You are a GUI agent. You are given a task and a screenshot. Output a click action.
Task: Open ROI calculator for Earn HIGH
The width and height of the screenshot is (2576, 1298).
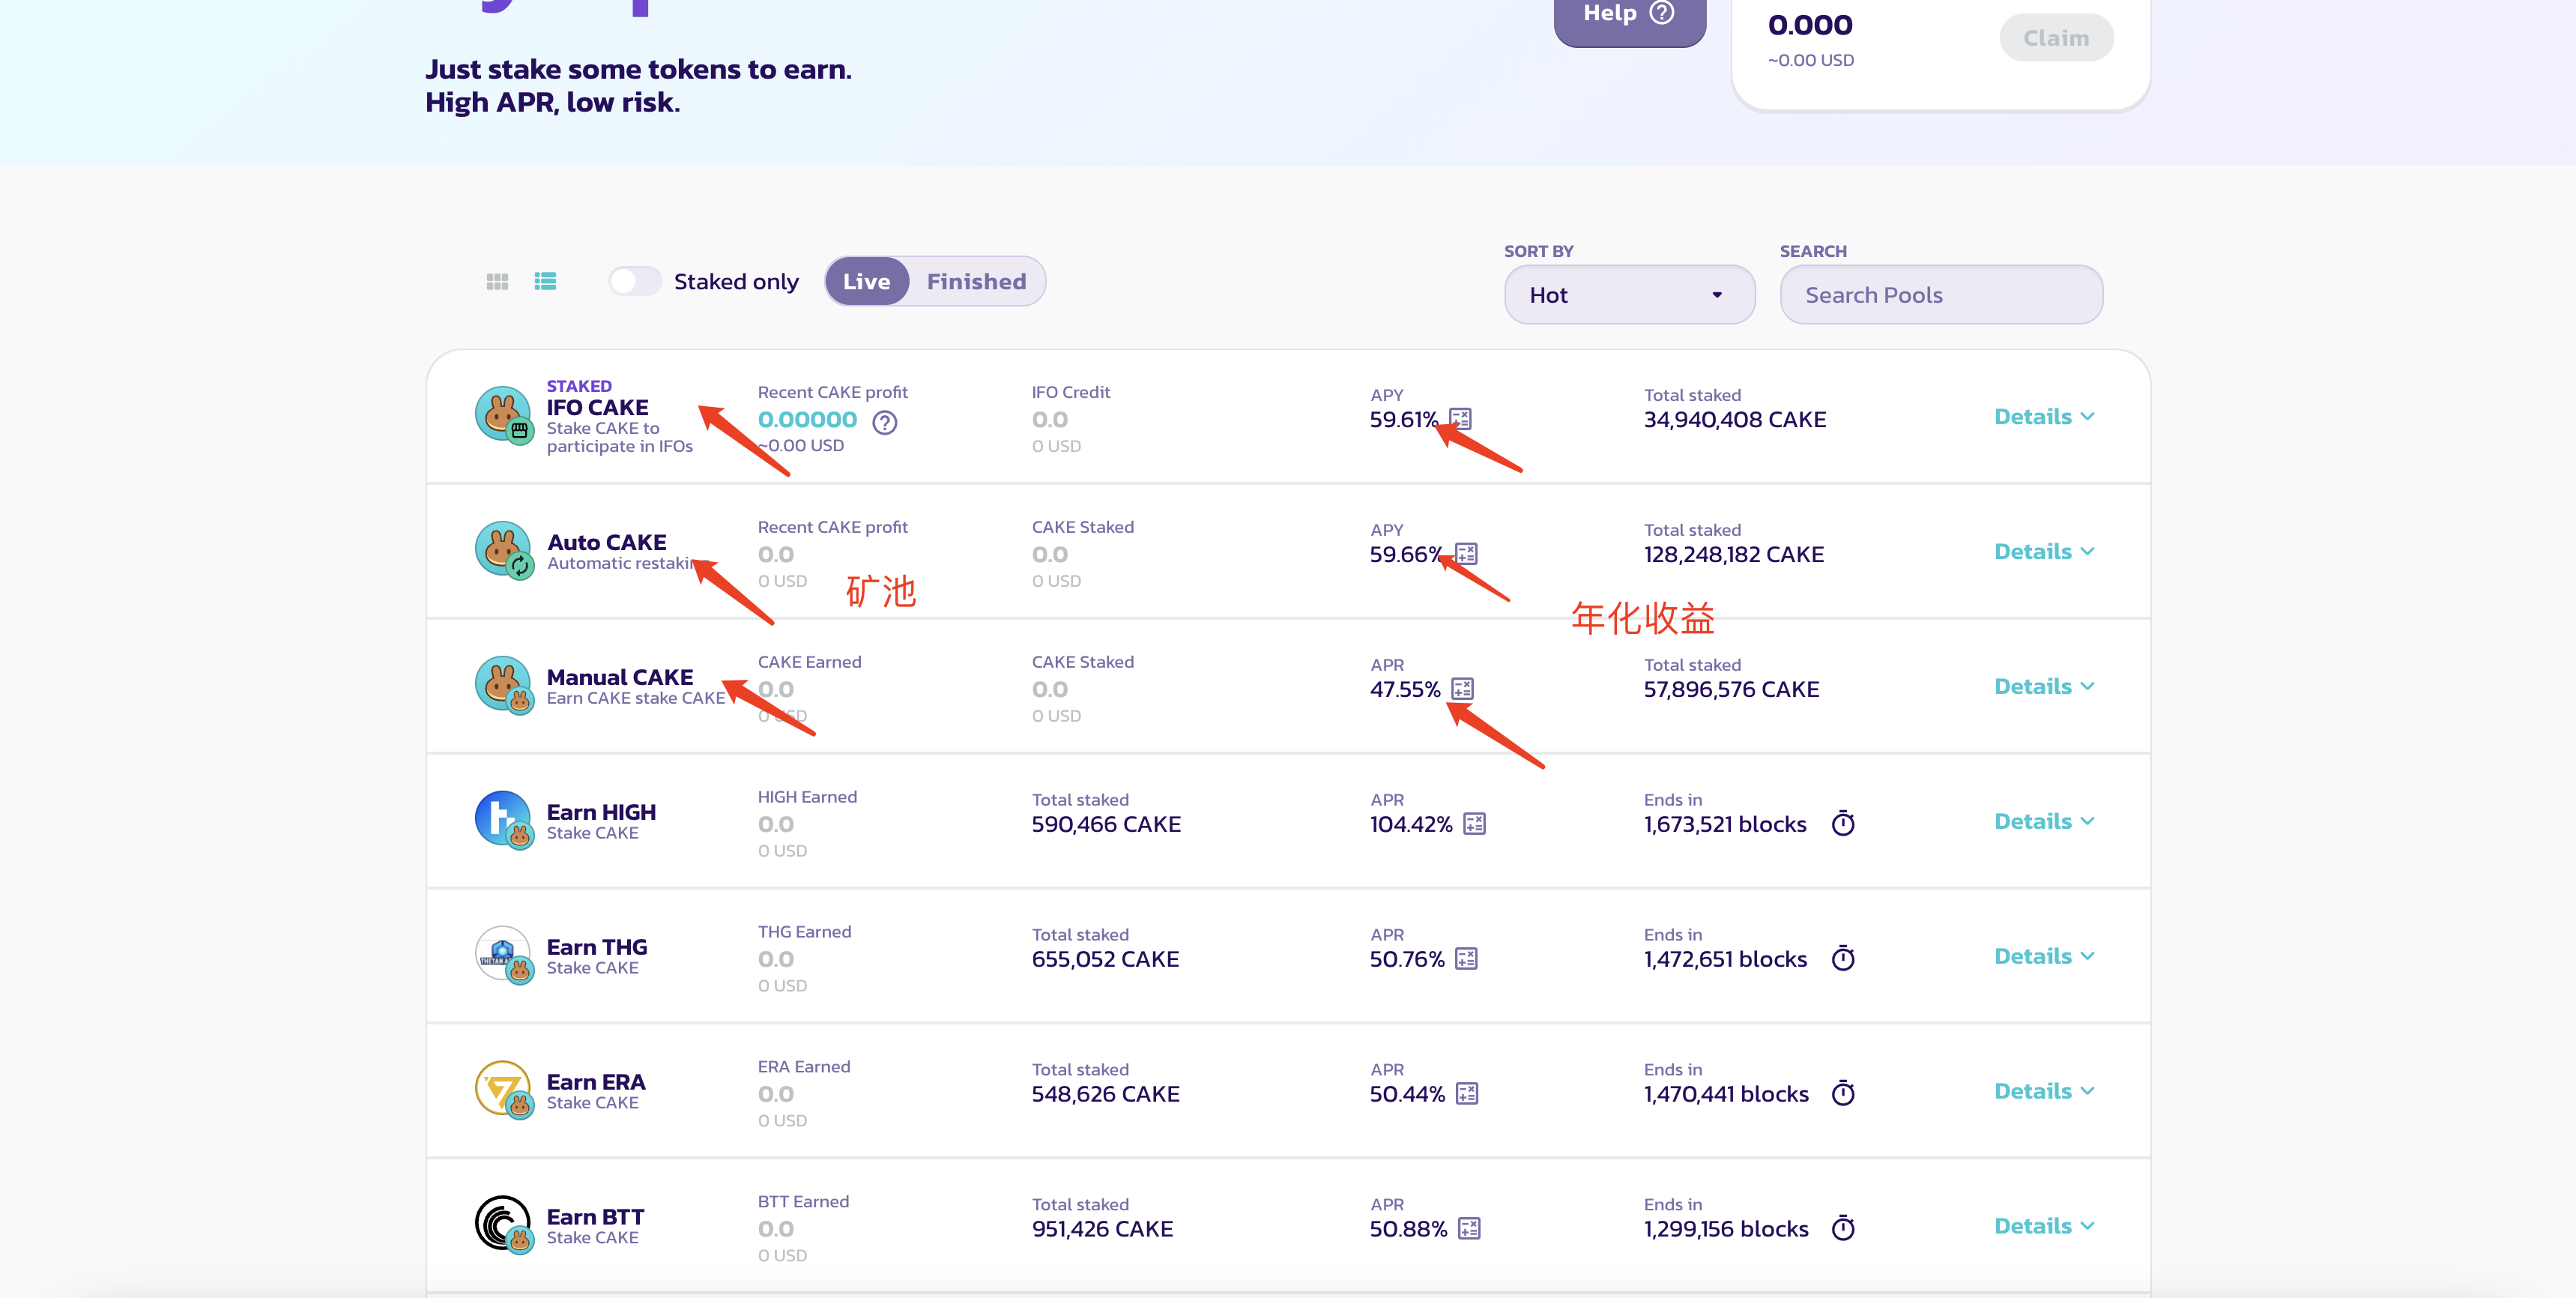tap(1474, 824)
